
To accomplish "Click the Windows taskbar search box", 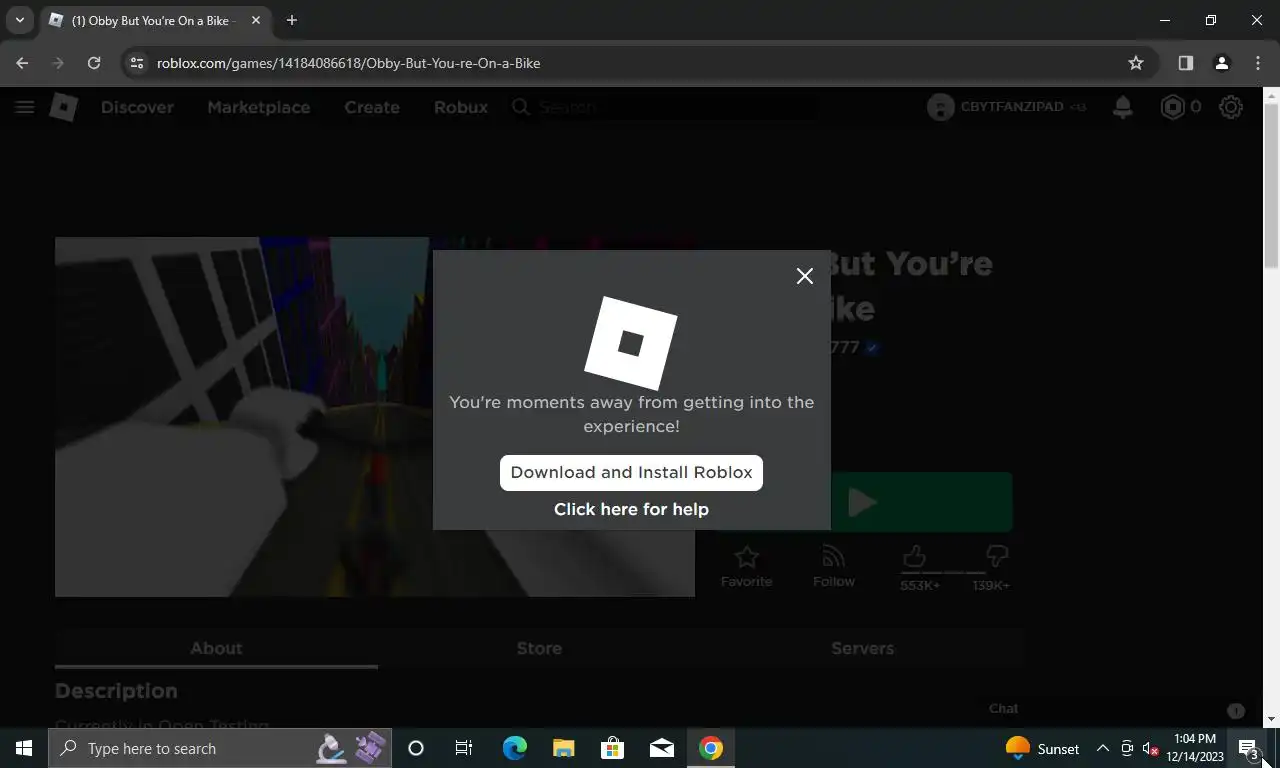I will 220,748.
